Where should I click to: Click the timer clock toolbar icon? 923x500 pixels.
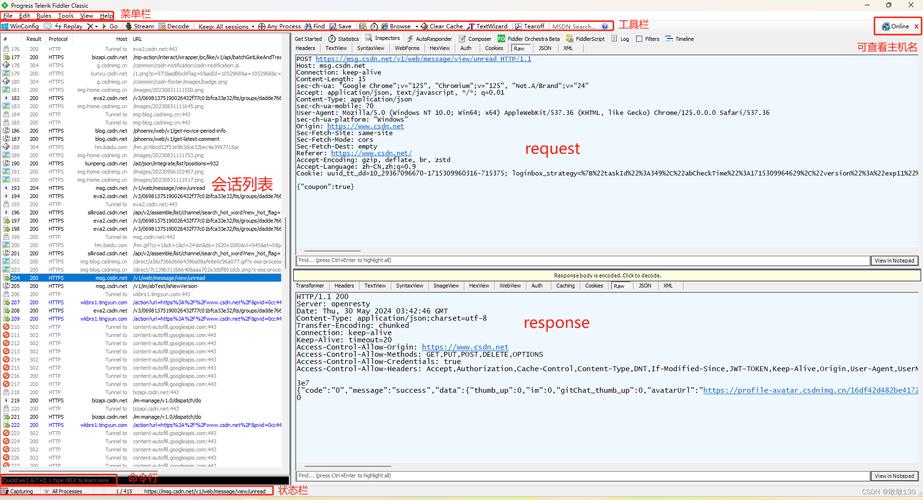coord(374,27)
